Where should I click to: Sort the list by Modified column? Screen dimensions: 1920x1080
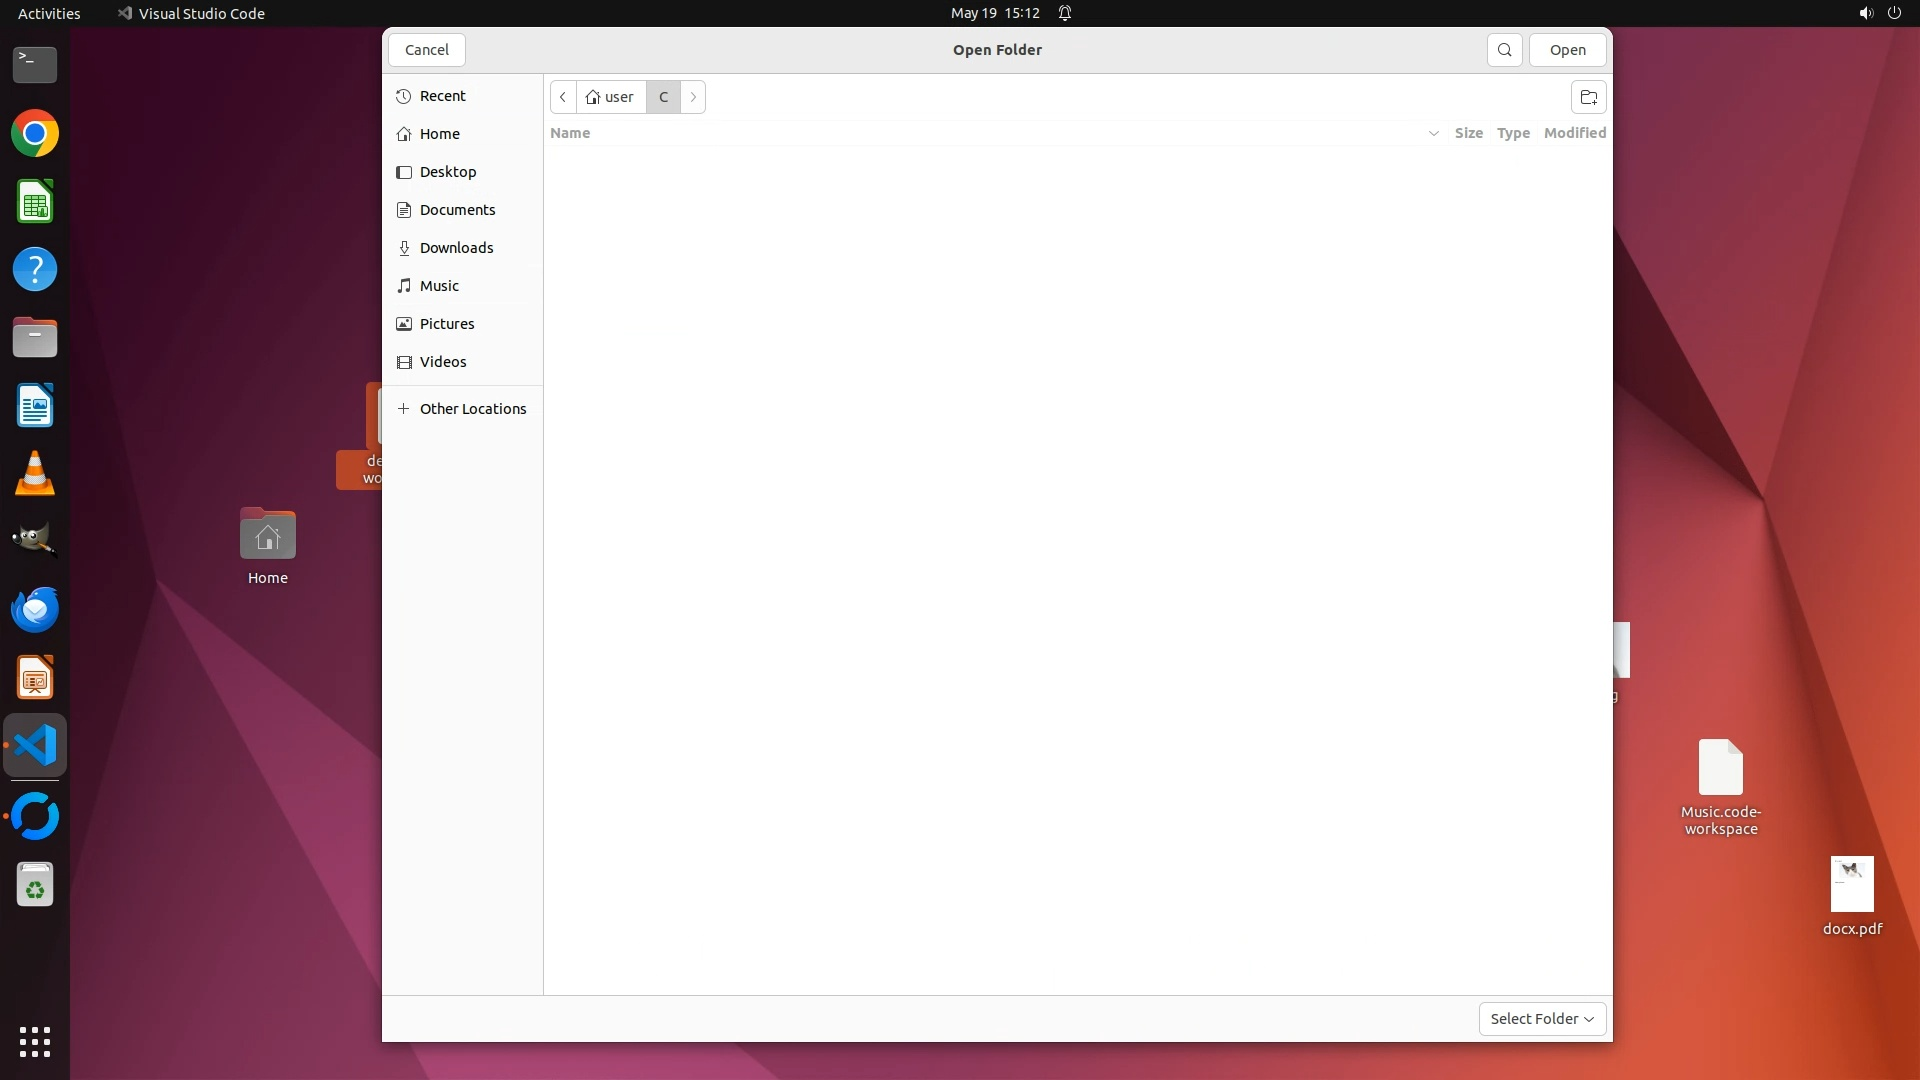(x=1574, y=133)
